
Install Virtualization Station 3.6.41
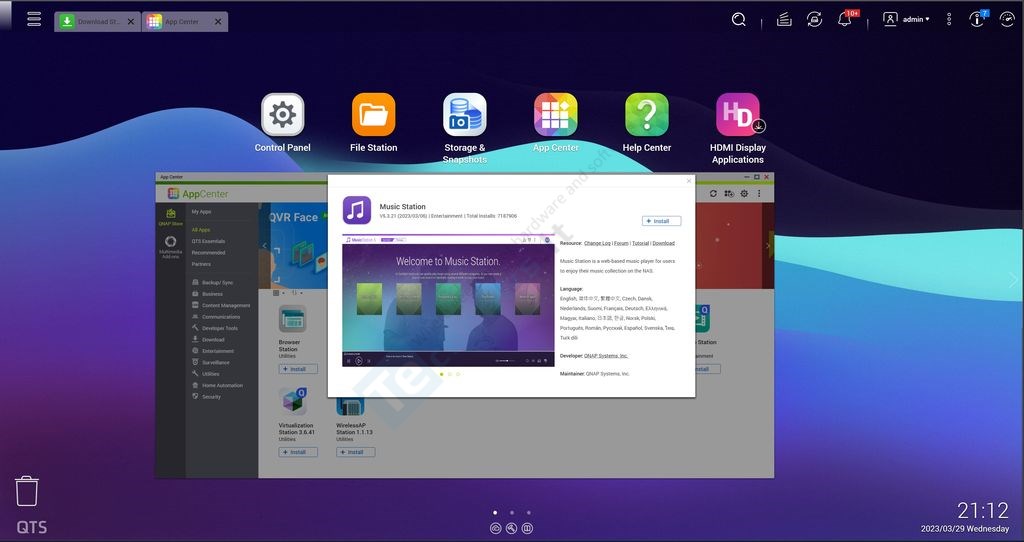(298, 453)
